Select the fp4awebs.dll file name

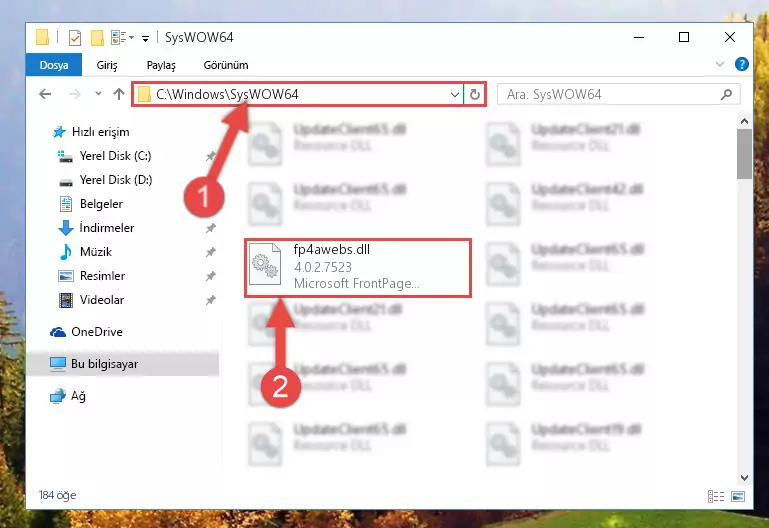coord(332,250)
